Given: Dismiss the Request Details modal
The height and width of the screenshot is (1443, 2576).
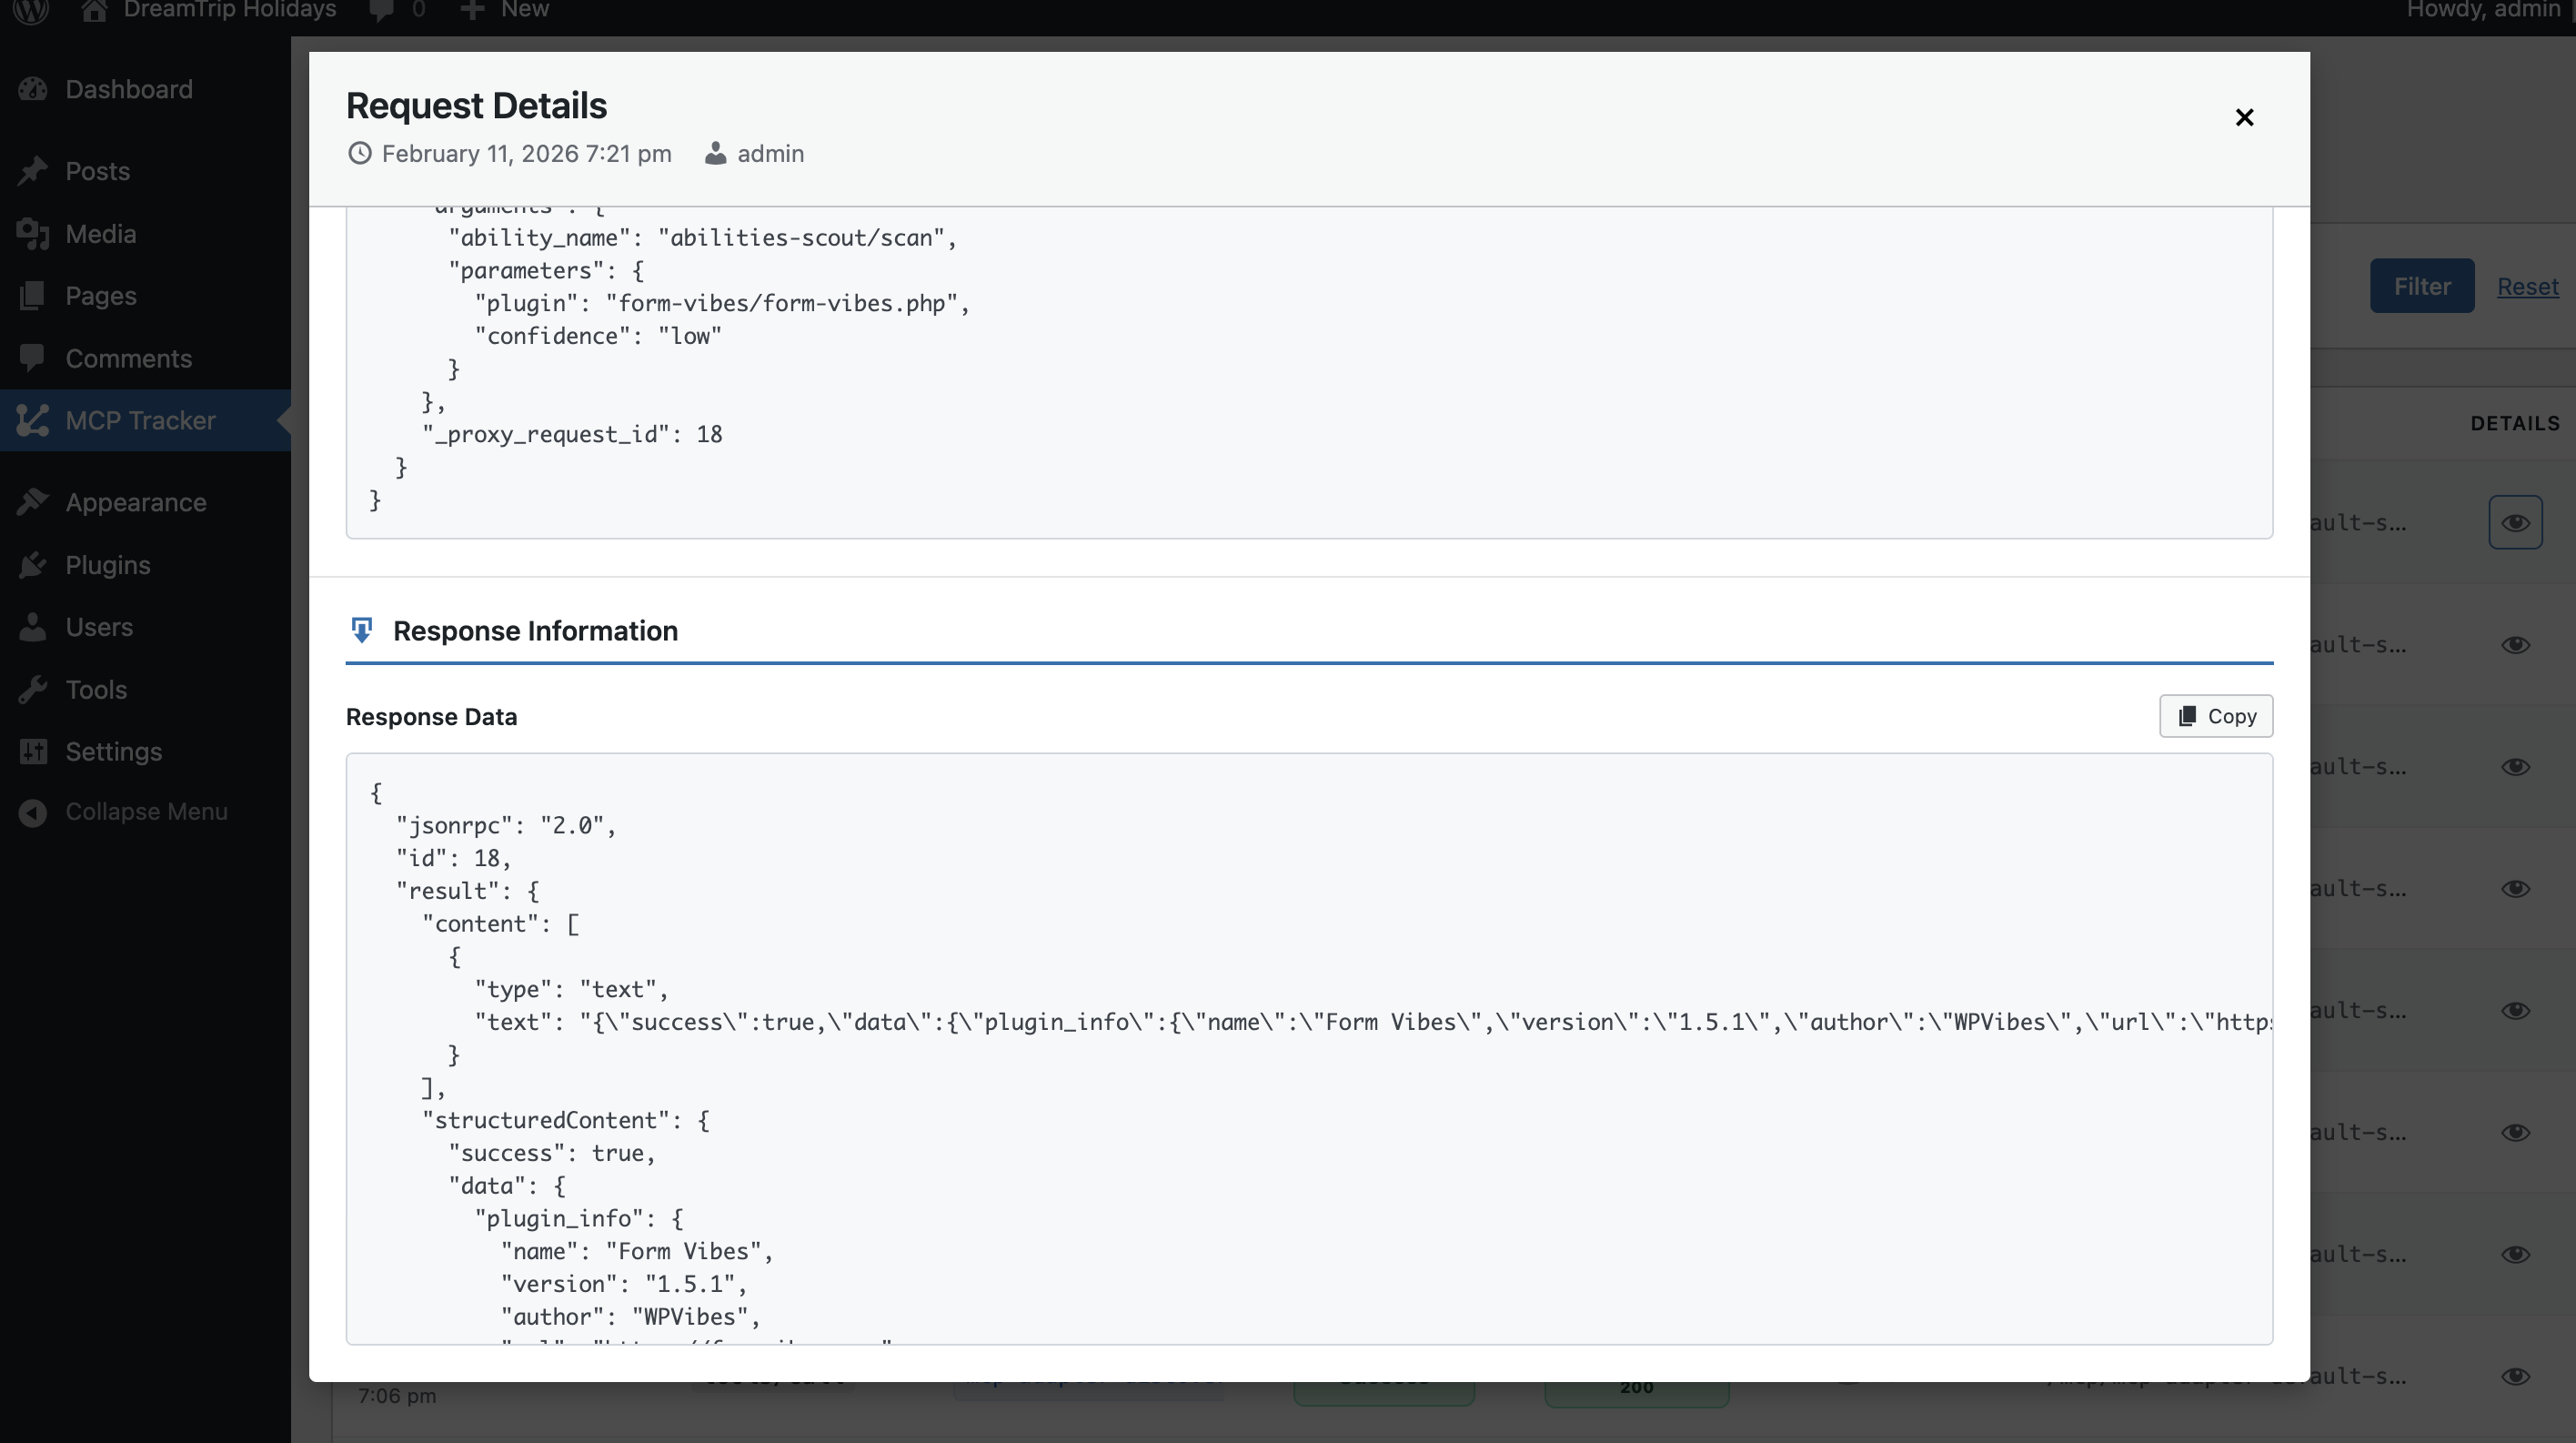Looking at the screenshot, I should pyautogui.click(x=2243, y=117).
